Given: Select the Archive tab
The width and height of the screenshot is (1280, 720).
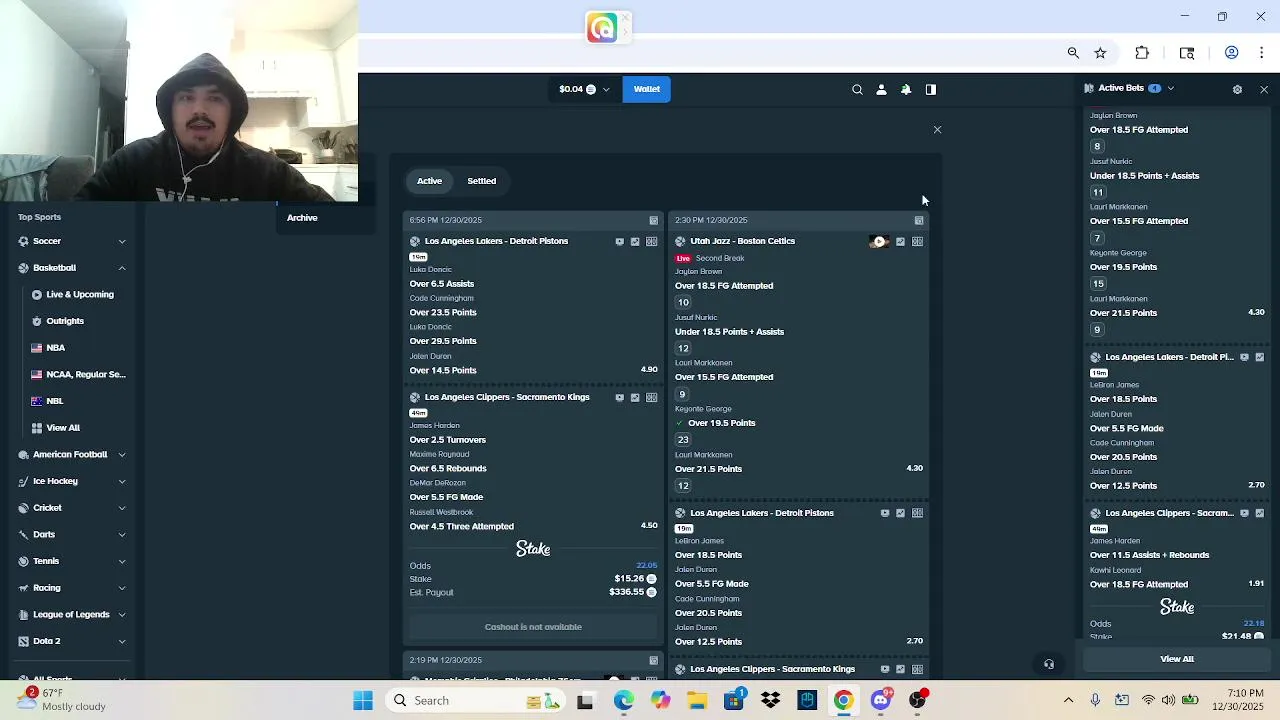Looking at the screenshot, I should 302,218.
